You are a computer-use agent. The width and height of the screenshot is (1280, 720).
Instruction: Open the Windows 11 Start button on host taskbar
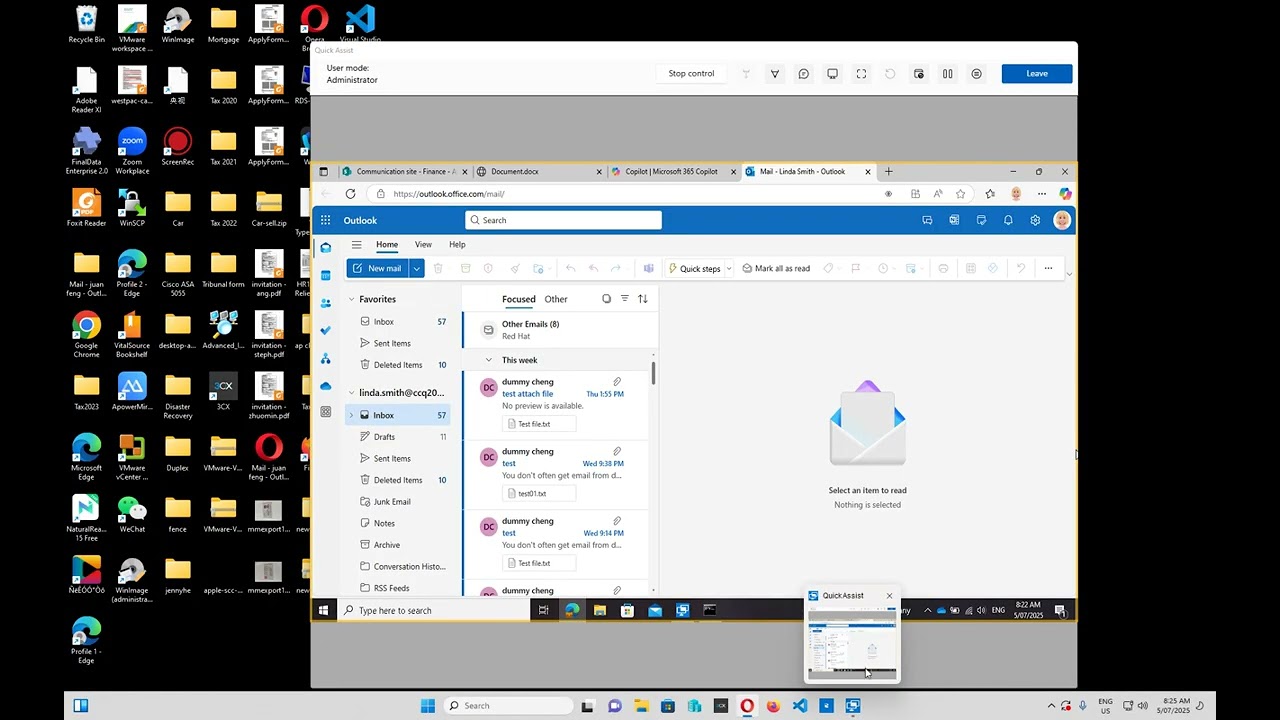[427, 706]
